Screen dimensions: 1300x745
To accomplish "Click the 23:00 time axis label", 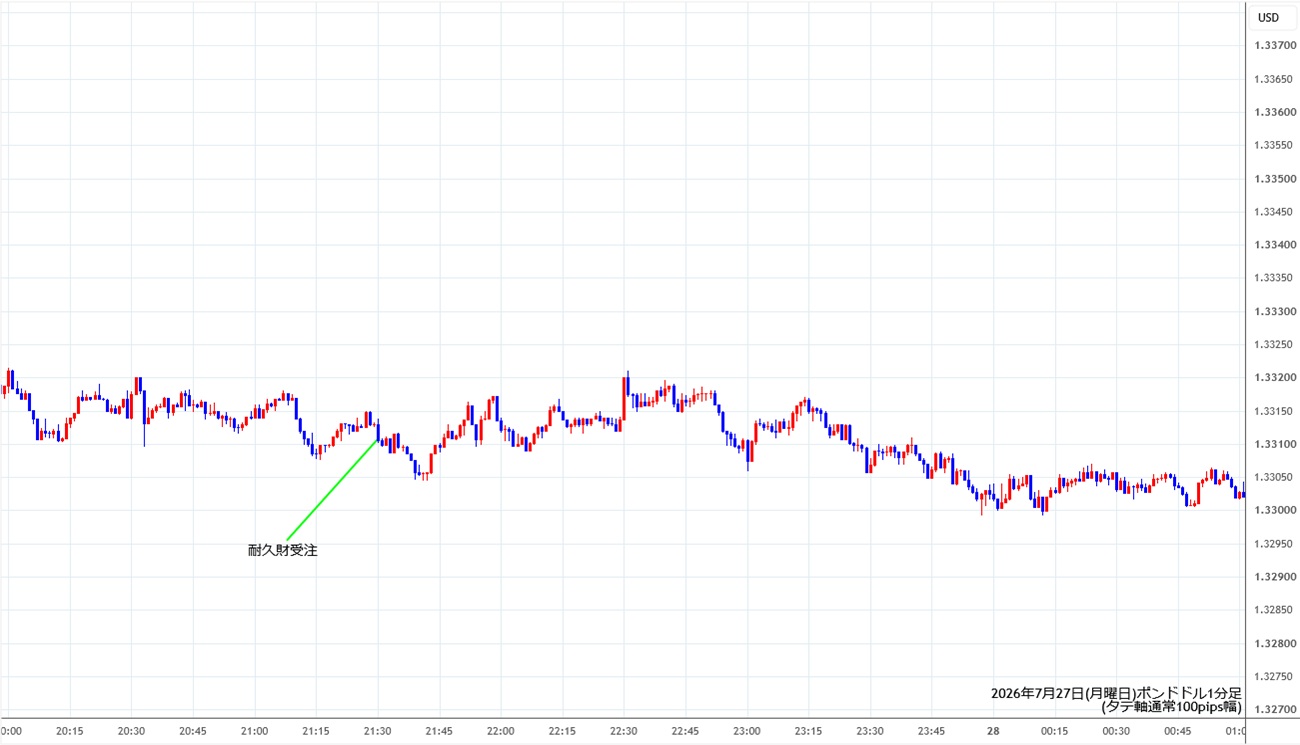I will click(x=747, y=731).
